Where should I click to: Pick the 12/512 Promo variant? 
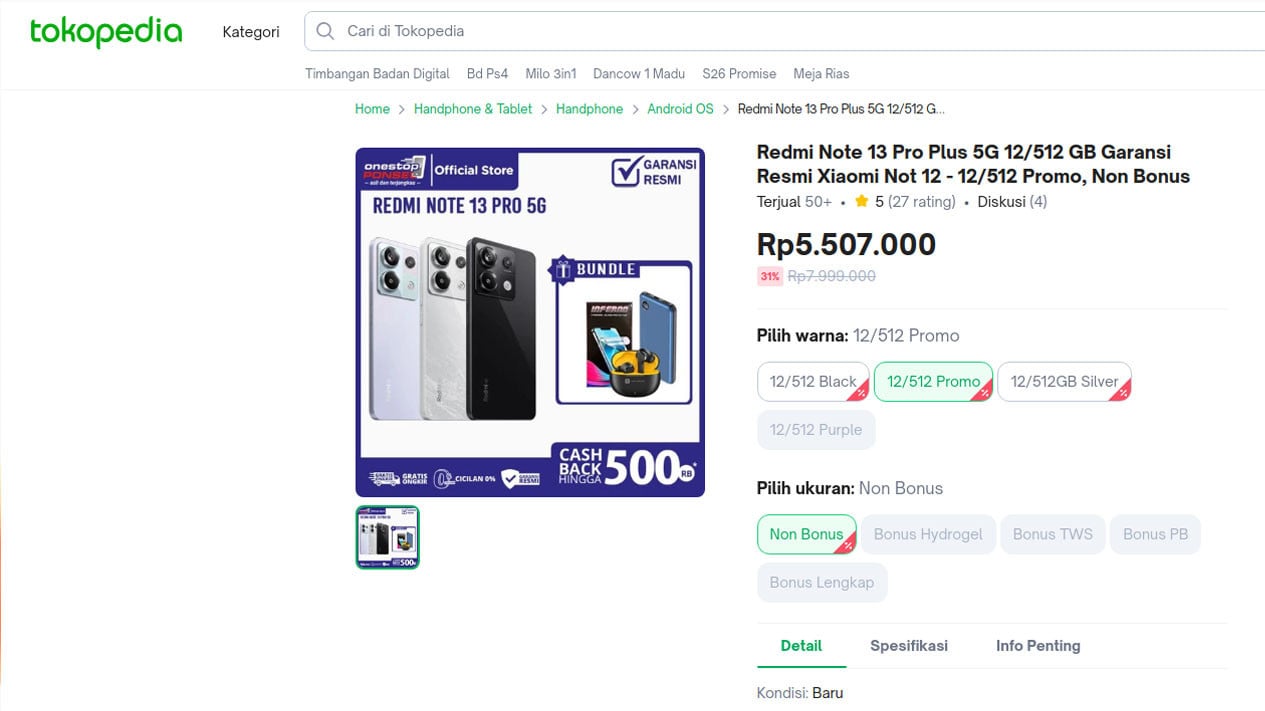click(933, 381)
